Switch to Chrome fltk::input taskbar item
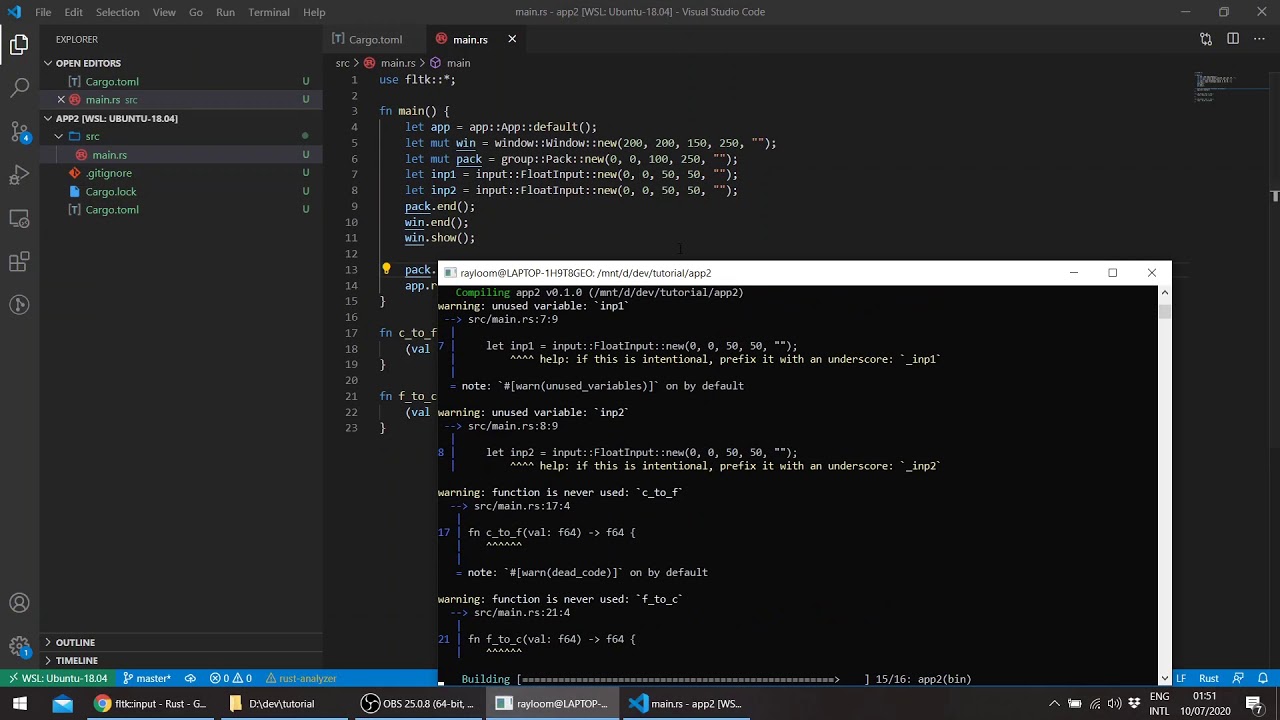Viewport: 1280px width, 720px height. (150, 703)
